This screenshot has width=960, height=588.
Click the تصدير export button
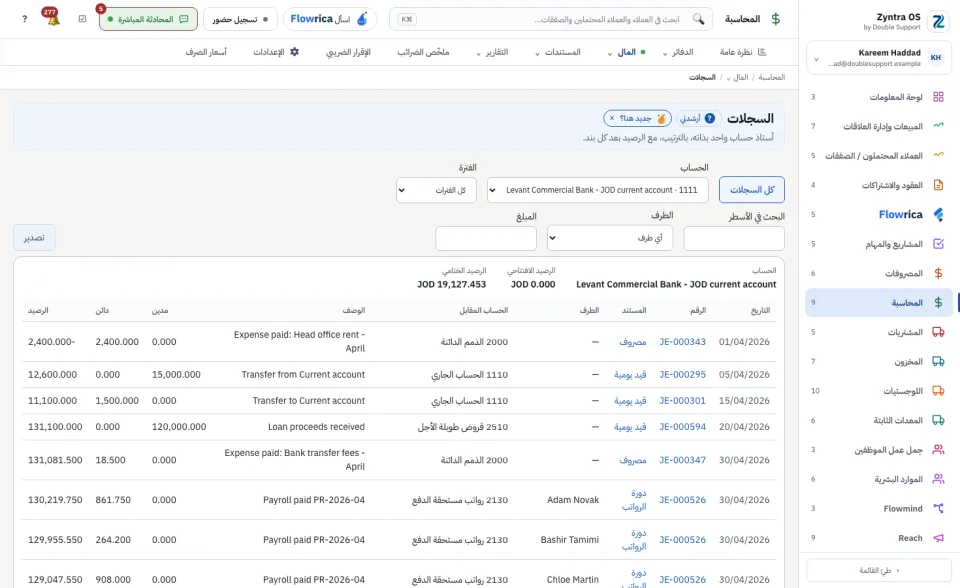point(34,238)
